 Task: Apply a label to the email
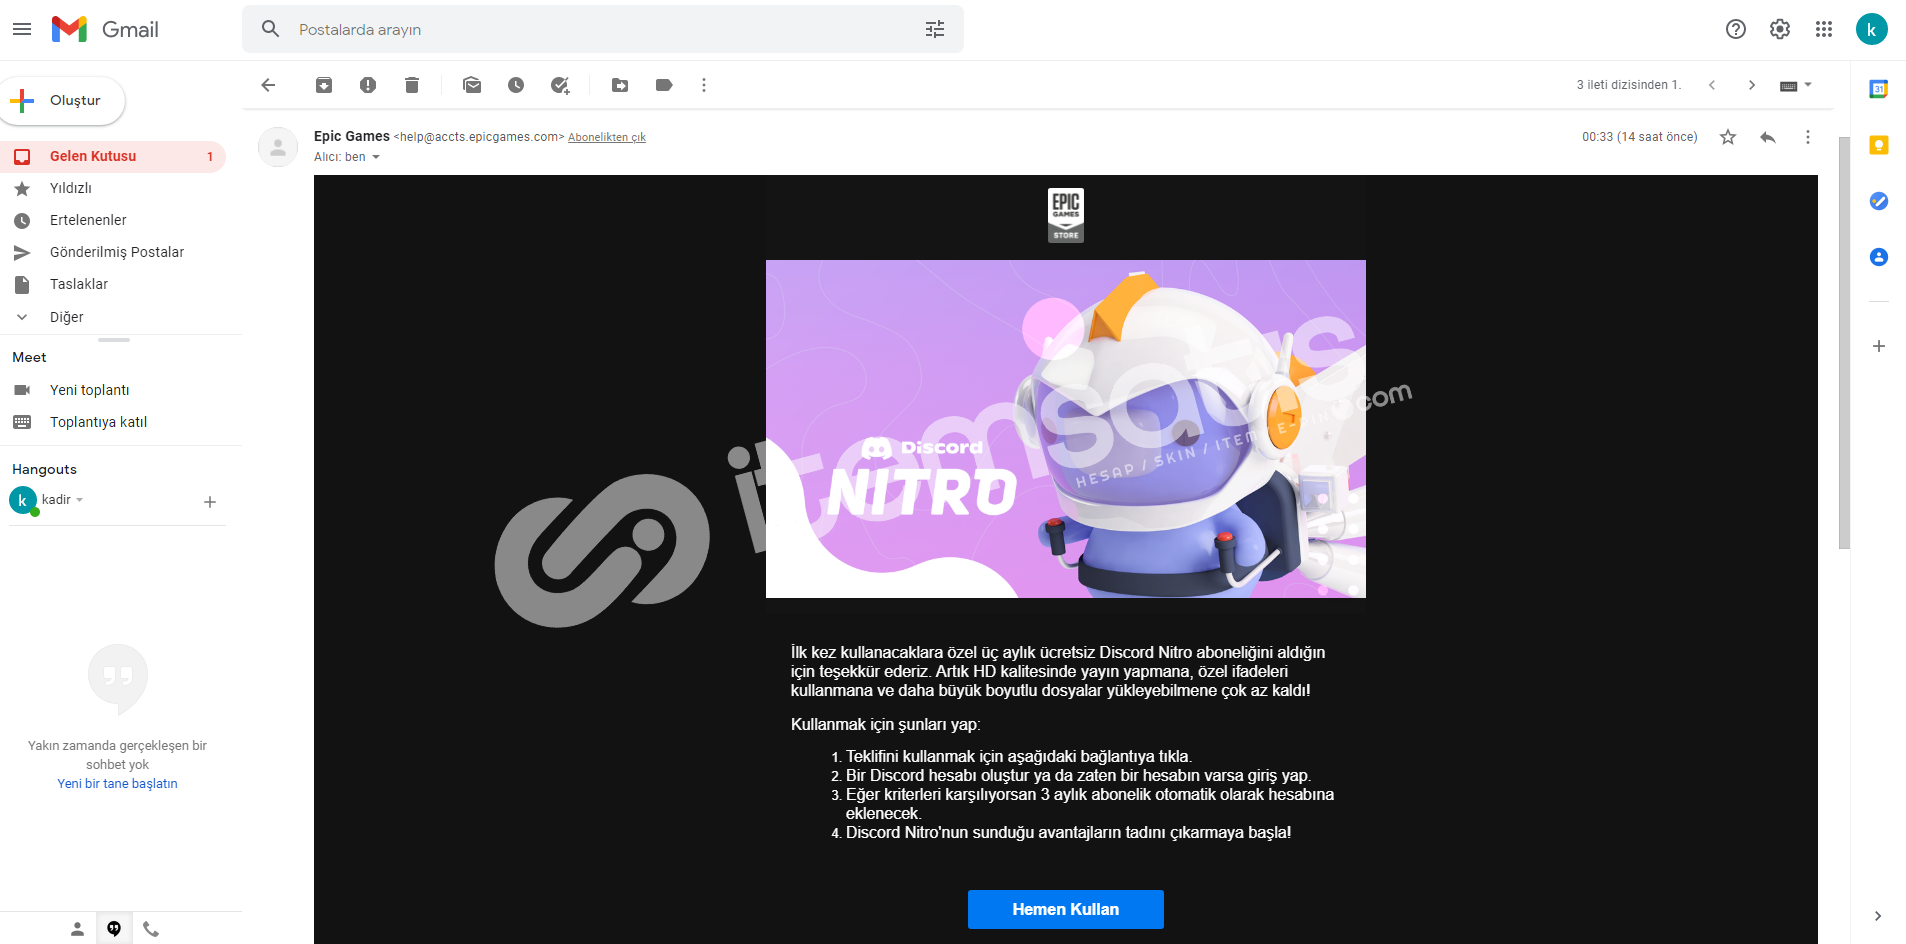click(664, 85)
